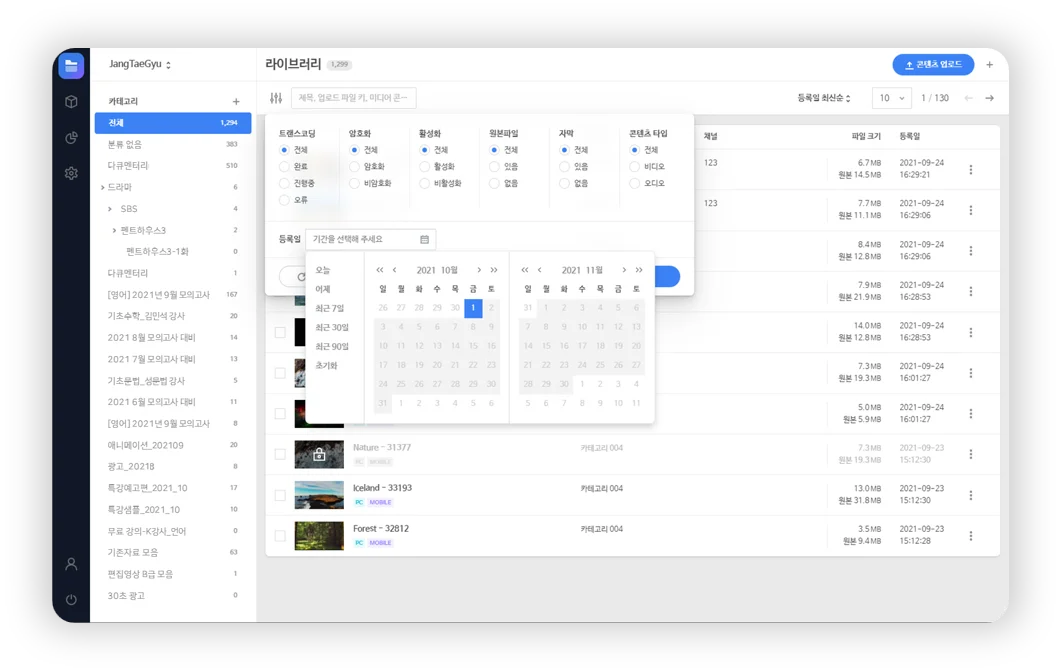Click the search input field
The width and height of the screenshot is (1061, 671).
tap(354, 98)
